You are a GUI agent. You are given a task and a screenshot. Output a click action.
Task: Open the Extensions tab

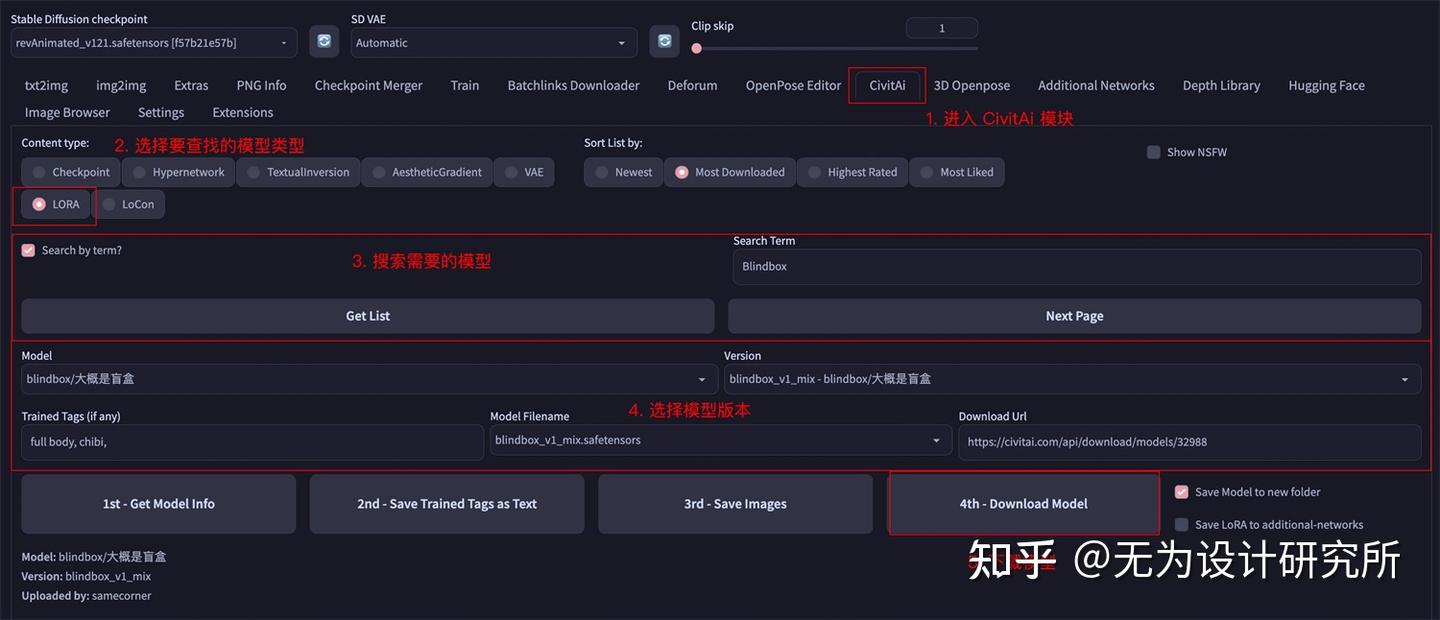242,112
